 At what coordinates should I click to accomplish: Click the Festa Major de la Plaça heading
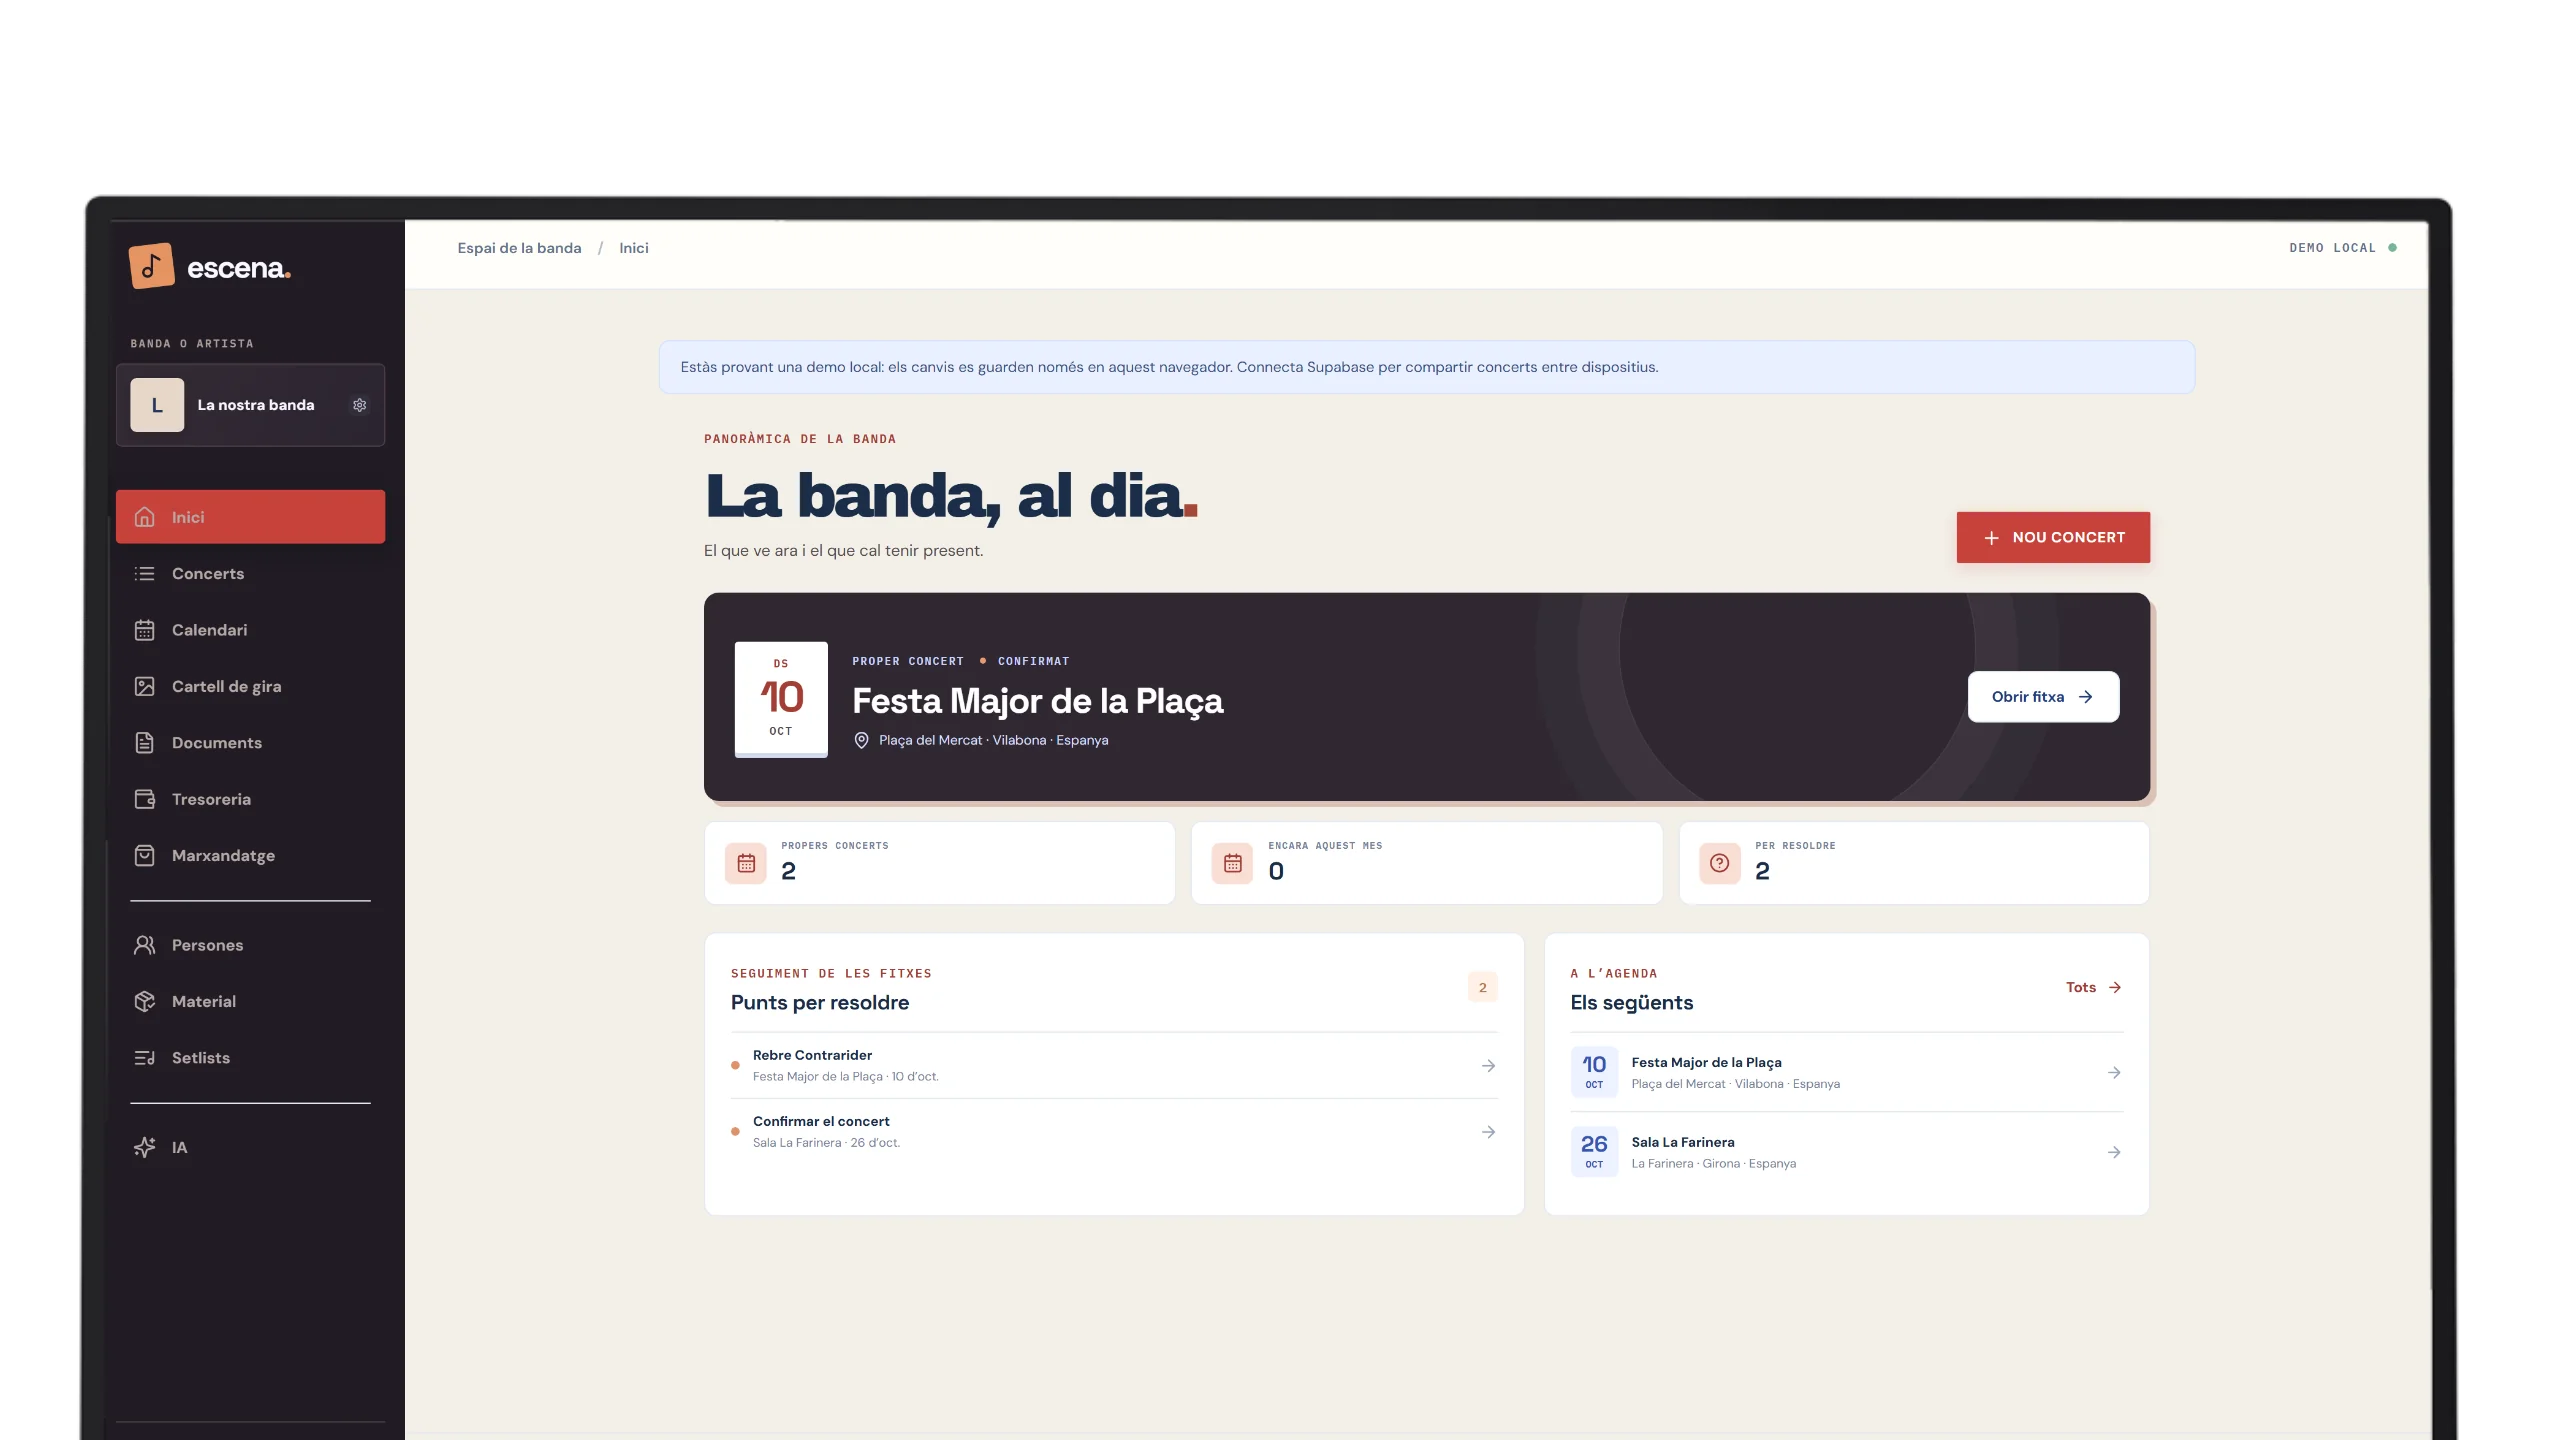[1037, 701]
